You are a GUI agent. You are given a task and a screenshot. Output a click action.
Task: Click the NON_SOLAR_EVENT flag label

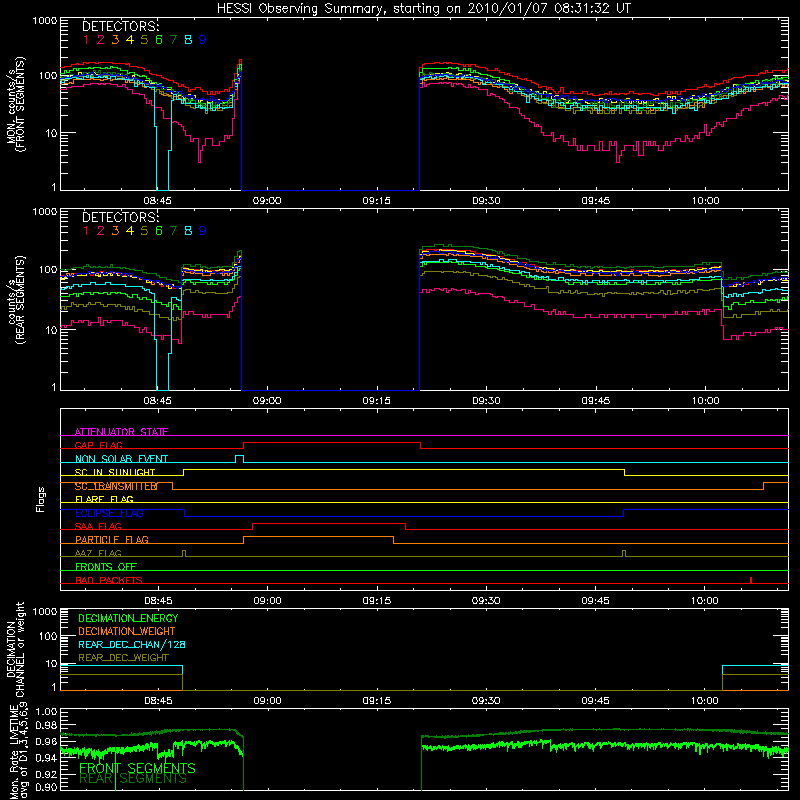tap(121, 459)
